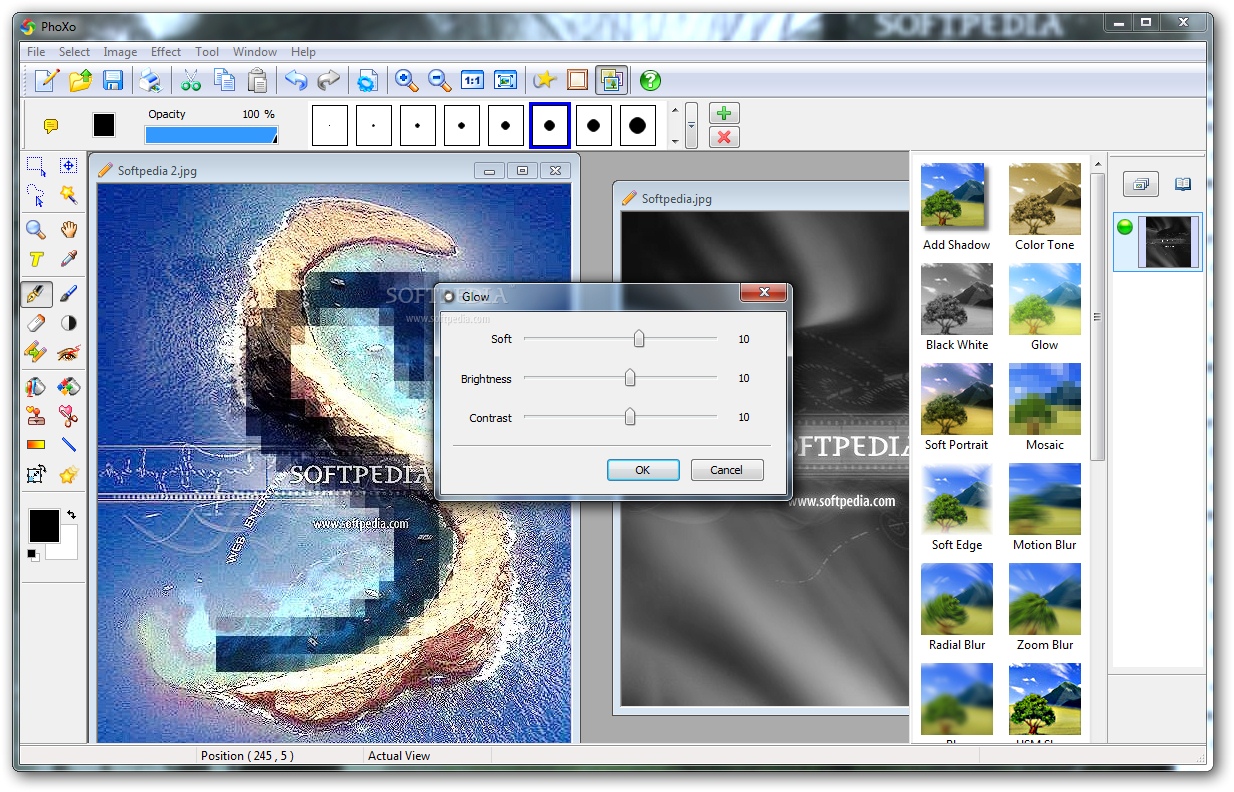
Task: Zoom in using the toolbar magnifier plus
Action: [x=406, y=80]
